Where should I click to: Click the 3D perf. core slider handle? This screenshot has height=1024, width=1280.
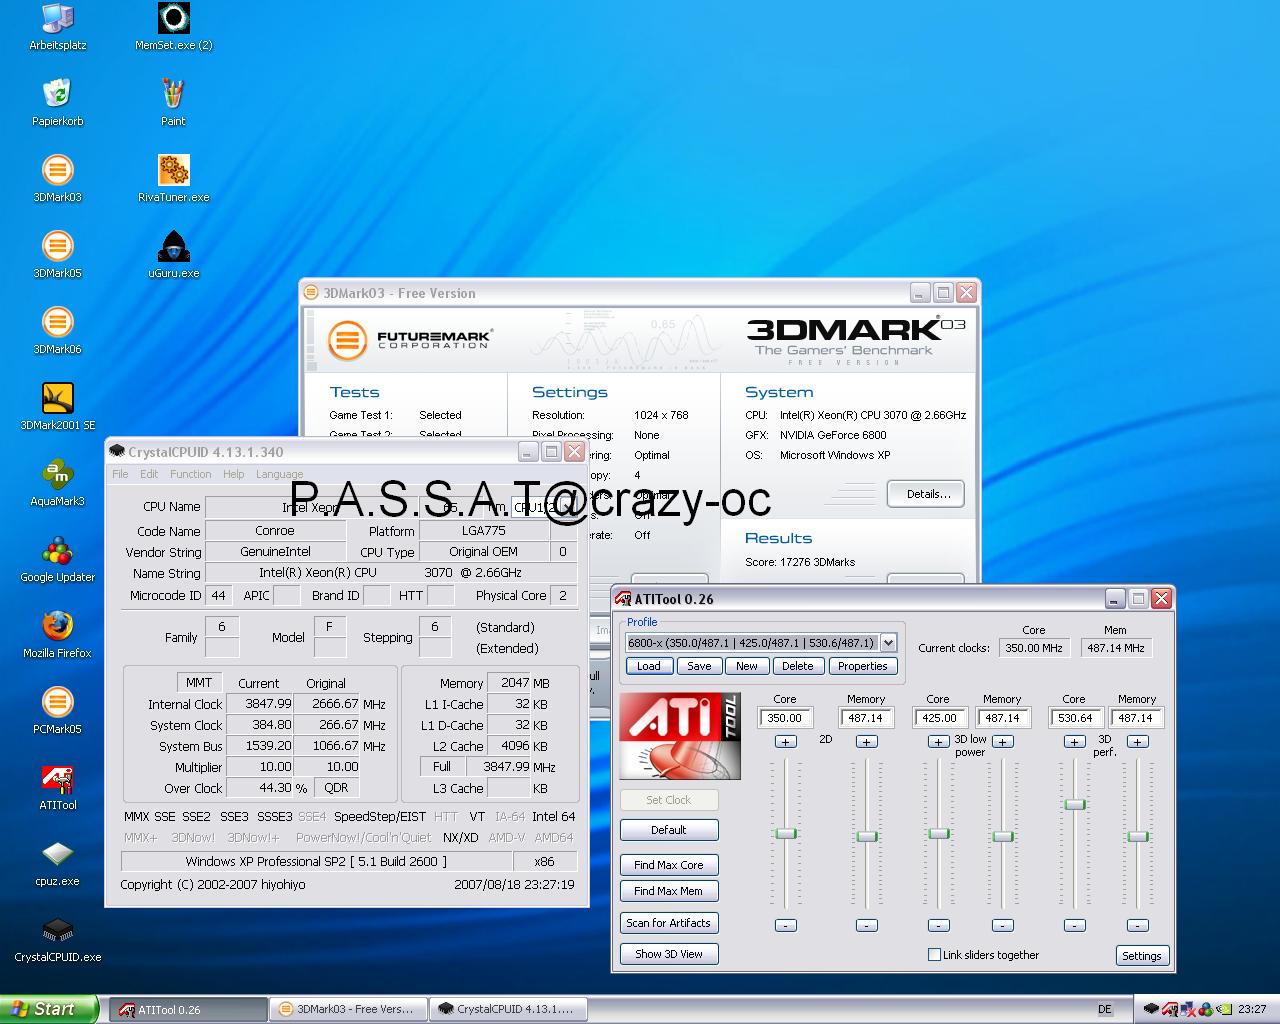(x=1075, y=804)
